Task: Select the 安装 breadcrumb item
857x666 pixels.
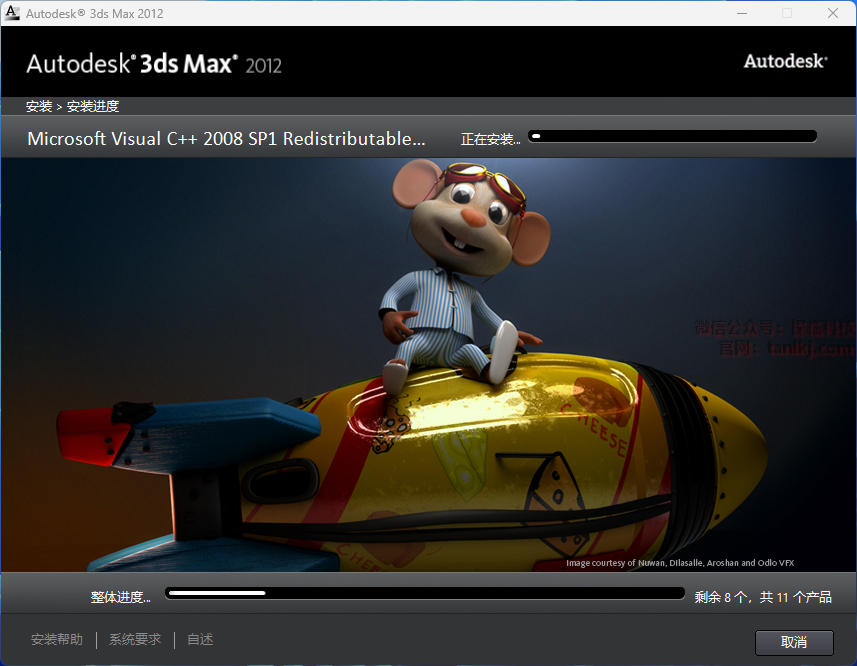Action: [39, 106]
